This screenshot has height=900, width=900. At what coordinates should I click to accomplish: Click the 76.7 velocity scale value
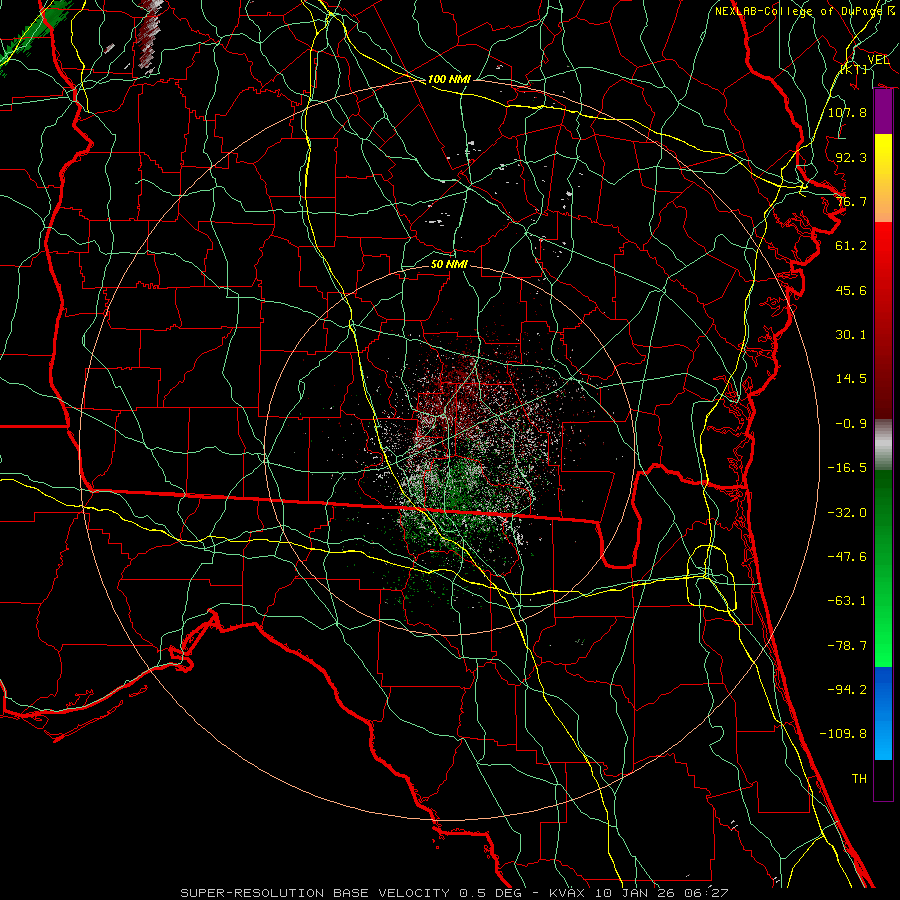[x=851, y=201]
